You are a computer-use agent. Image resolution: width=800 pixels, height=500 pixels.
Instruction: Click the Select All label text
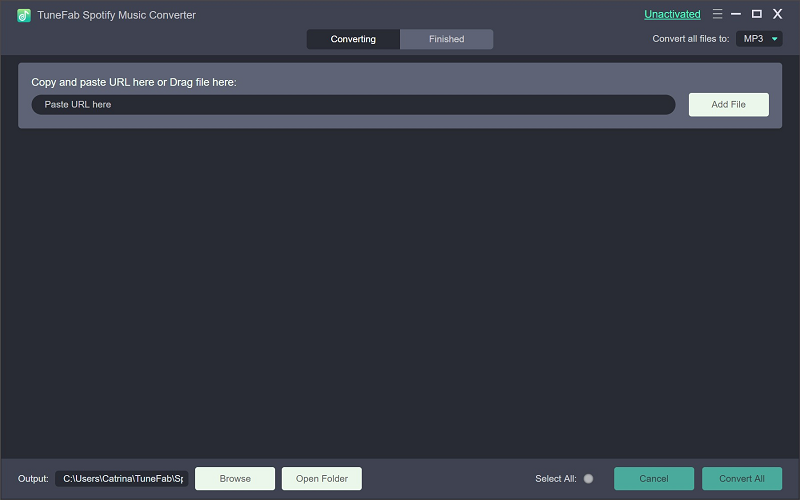coord(555,479)
